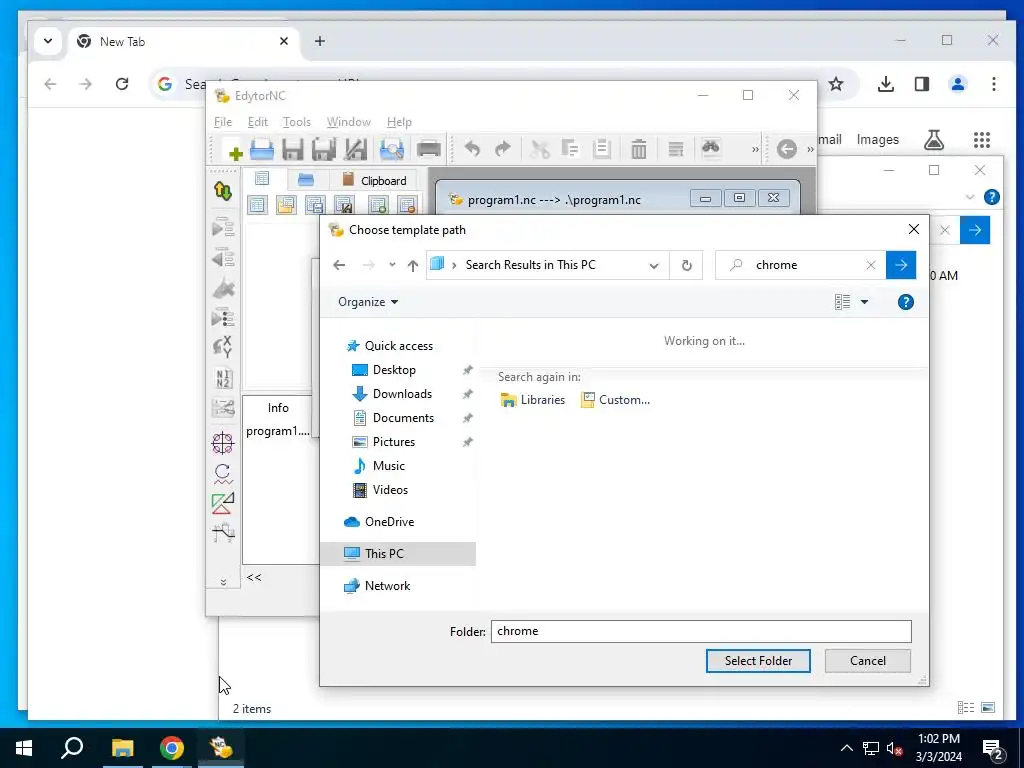This screenshot has width=1024, height=768.
Task: Click the EdytorNC toolbar back arrow circle icon
Action: tap(787, 149)
